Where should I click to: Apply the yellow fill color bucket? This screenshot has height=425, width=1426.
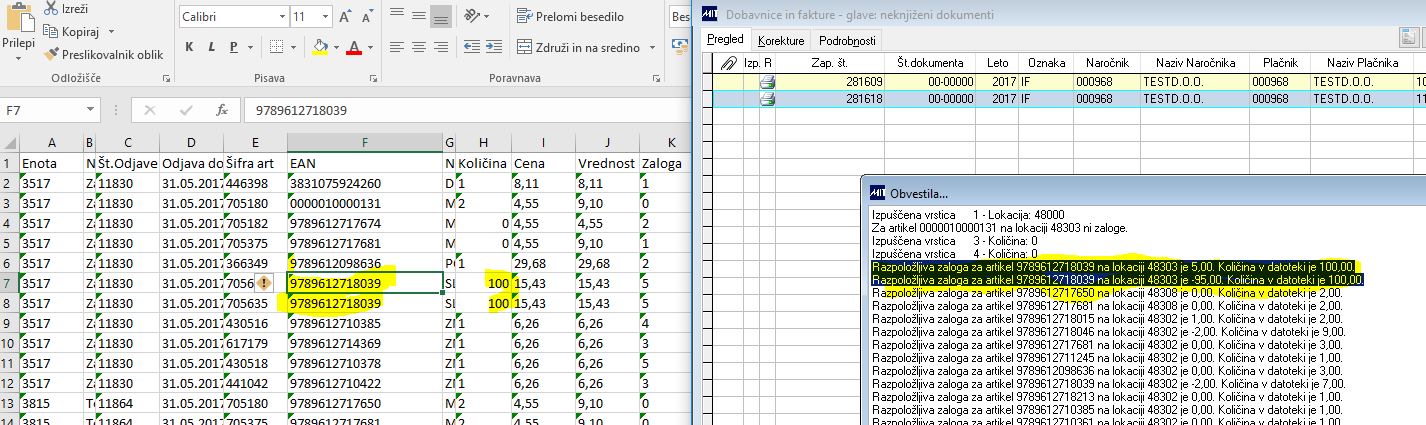[x=320, y=47]
